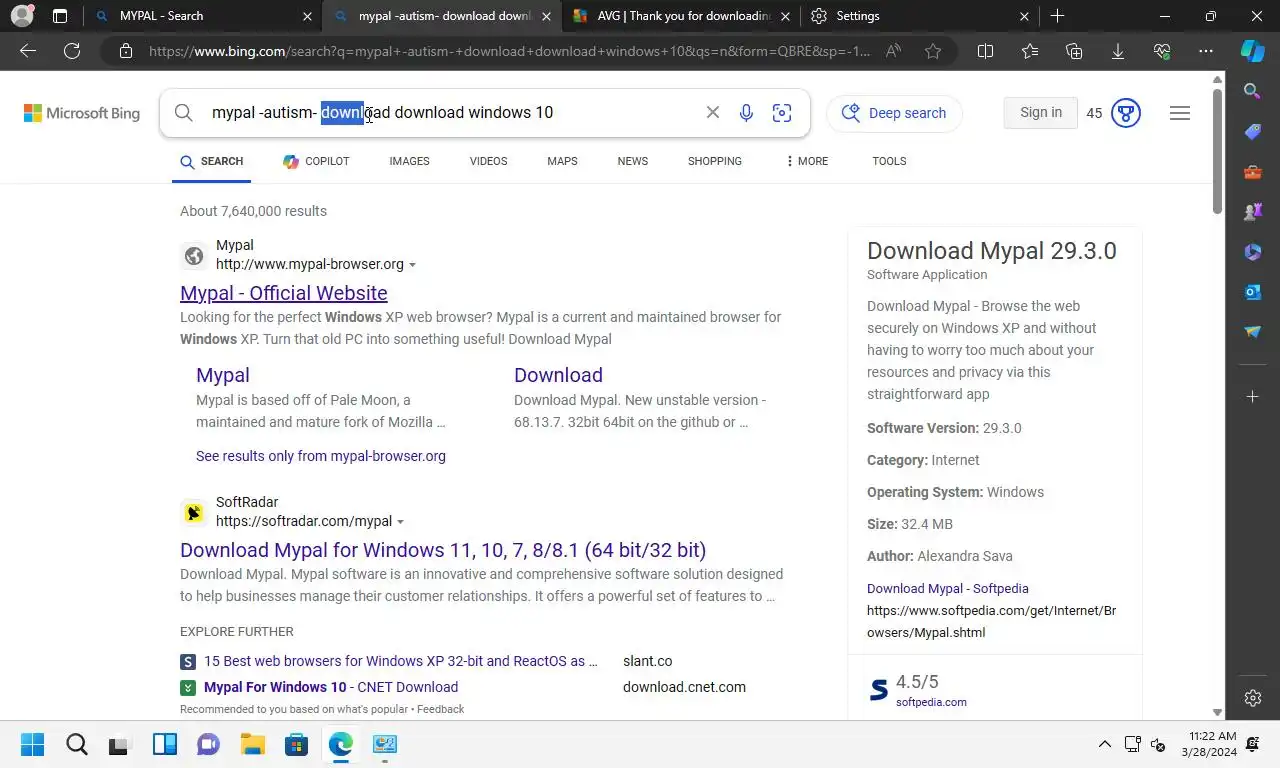
Task: Open Microsoft Store from taskbar
Action: point(296,744)
